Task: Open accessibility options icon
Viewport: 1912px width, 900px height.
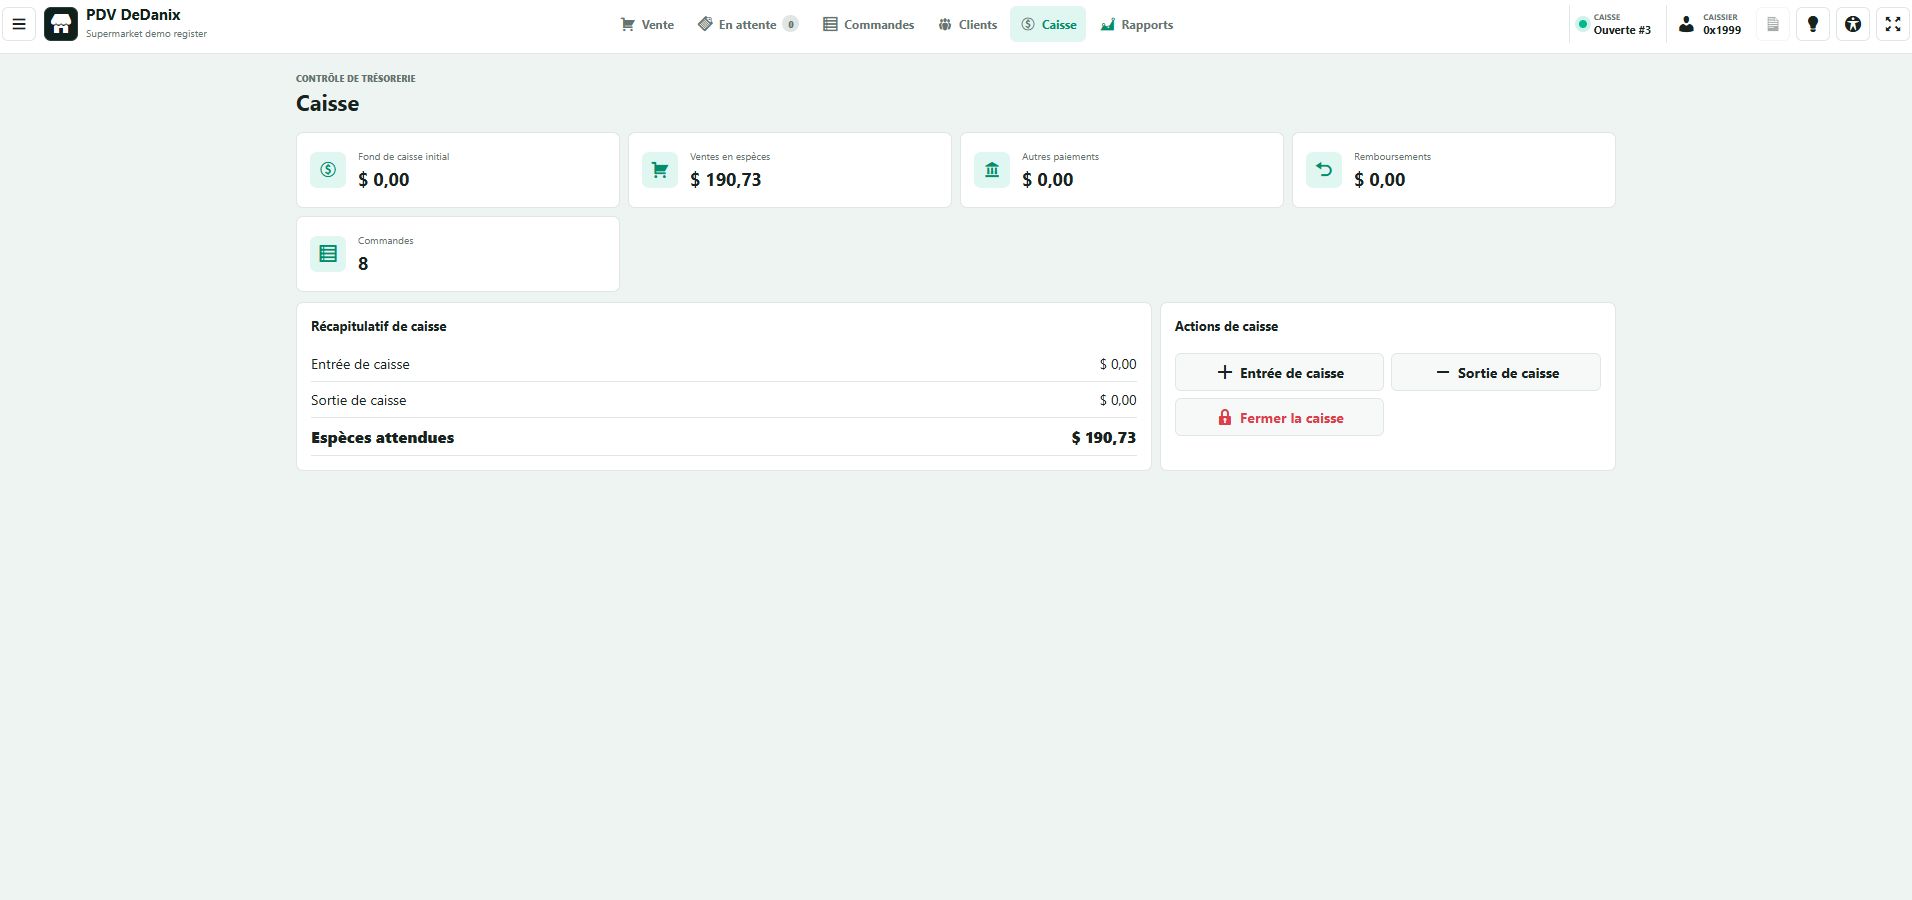Action: (1853, 24)
